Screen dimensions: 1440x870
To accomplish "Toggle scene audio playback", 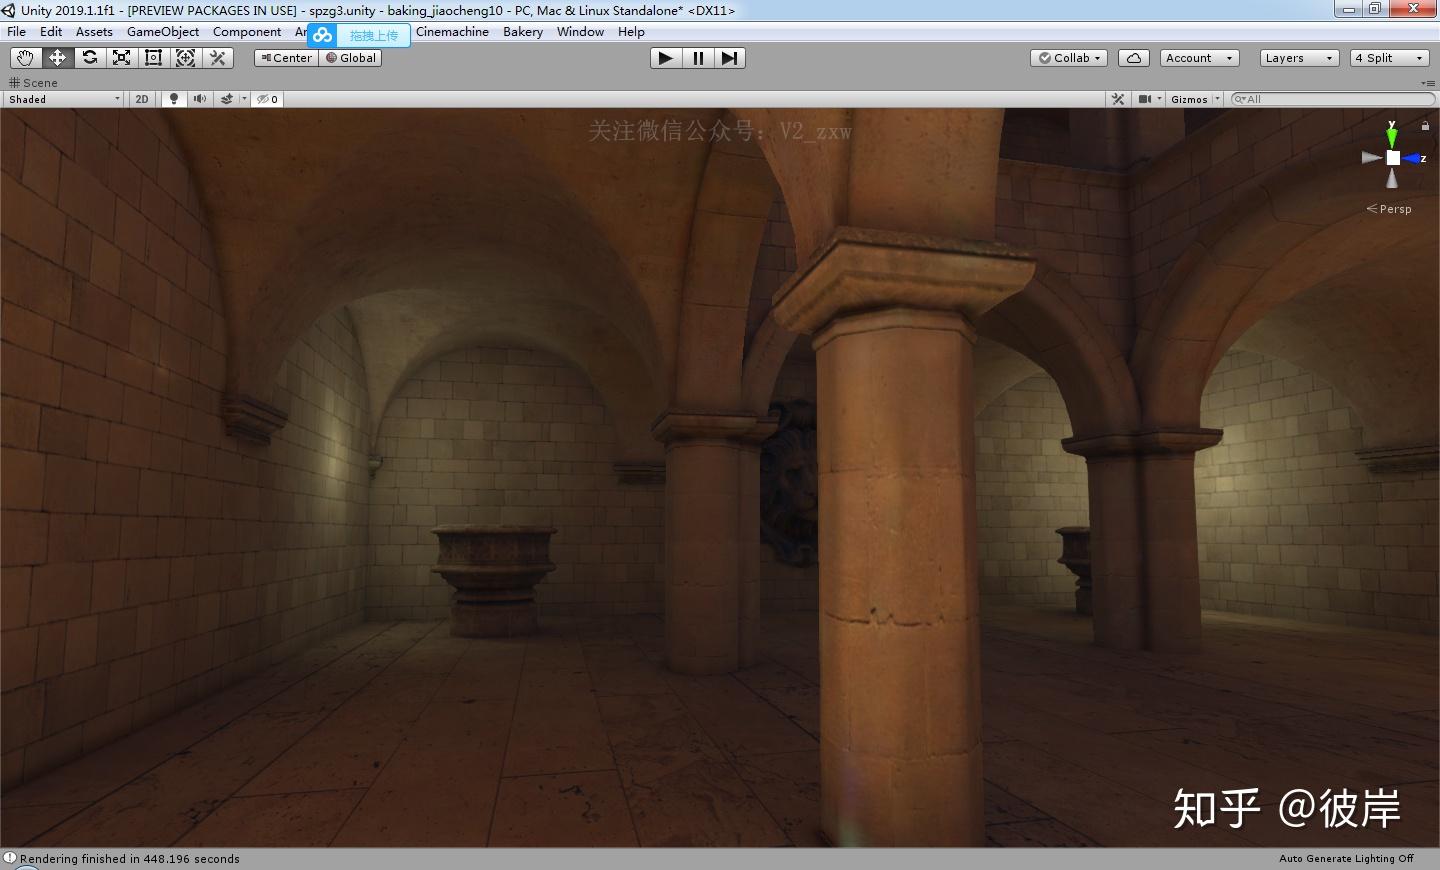I will (x=200, y=99).
